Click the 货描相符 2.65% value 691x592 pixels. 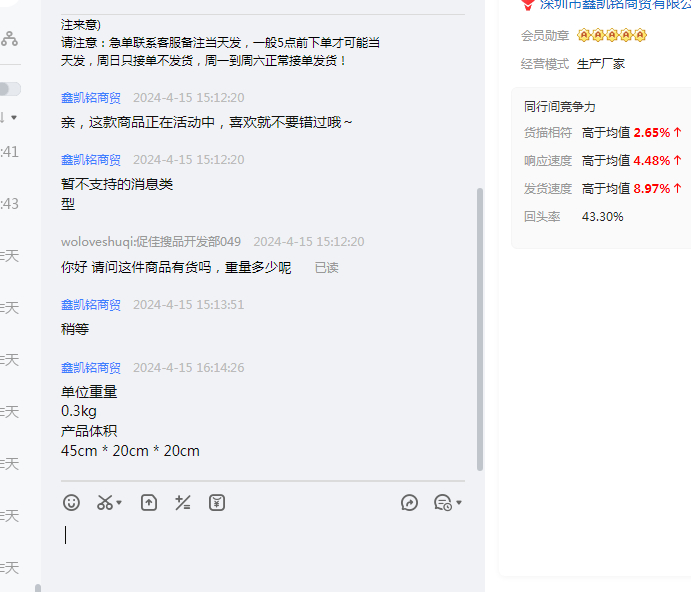tap(652, 133)
